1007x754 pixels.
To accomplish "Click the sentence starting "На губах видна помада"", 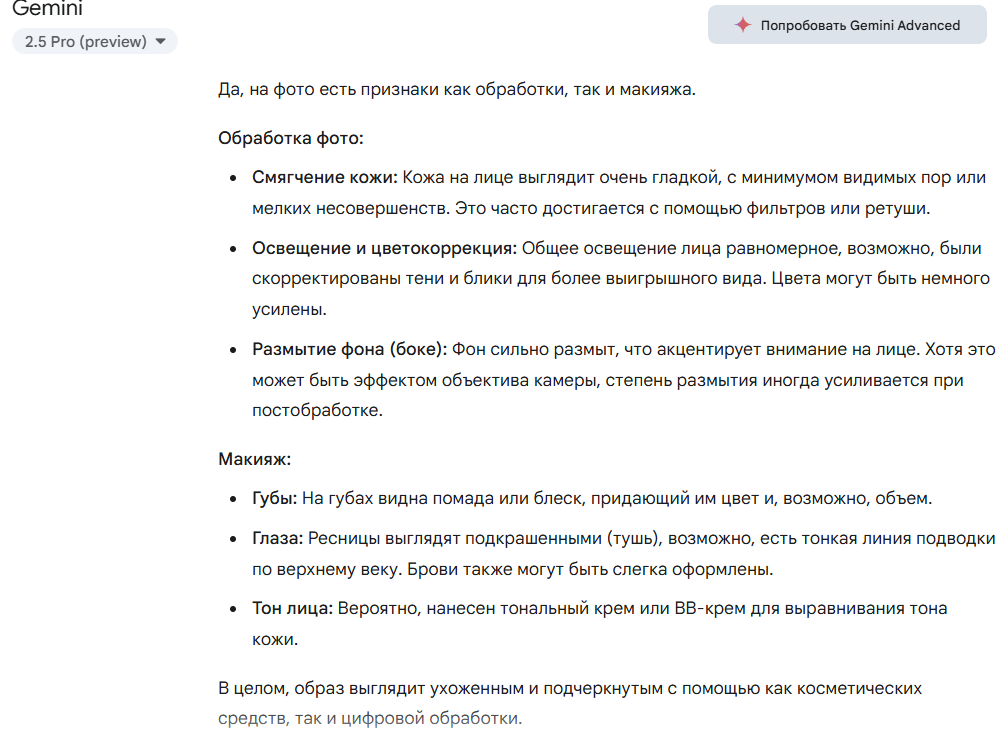I will [x=617, y=498].
